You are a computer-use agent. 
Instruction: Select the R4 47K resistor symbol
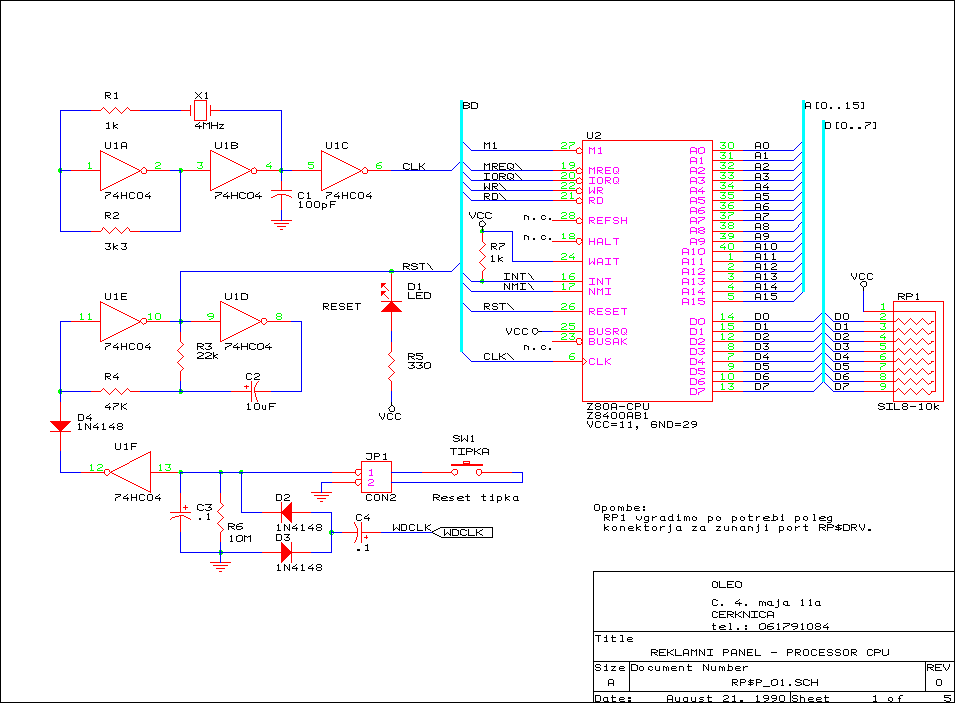click(115, 391)
